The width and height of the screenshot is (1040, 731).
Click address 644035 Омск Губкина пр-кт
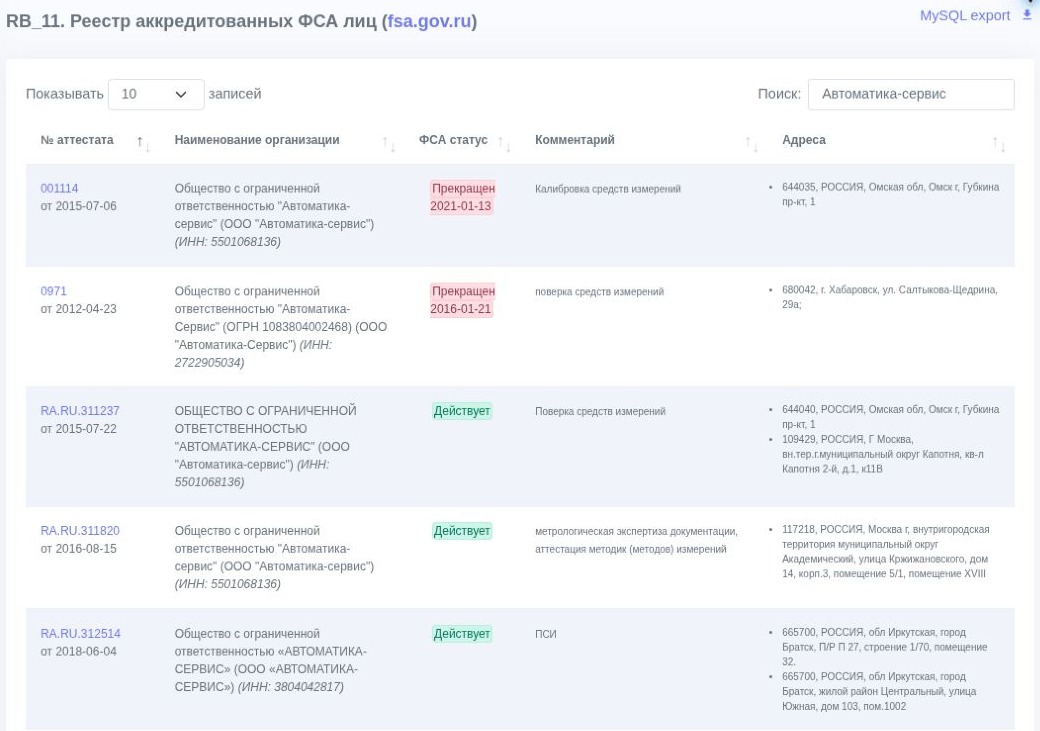(x=890, y=194)
